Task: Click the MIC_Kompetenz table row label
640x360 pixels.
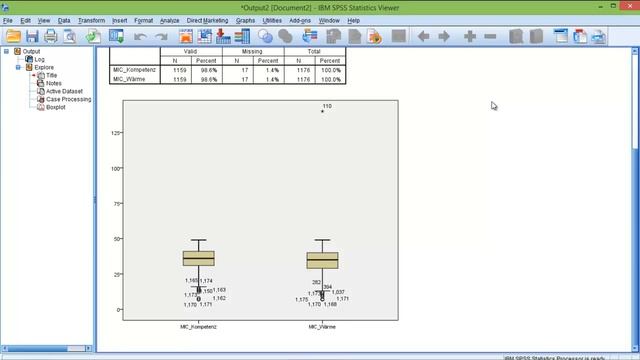Action: [134, 70]
